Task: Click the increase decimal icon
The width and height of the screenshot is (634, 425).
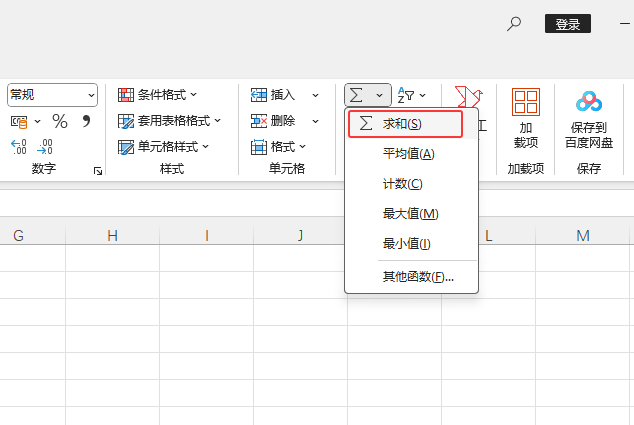Action: coord(19,147)
